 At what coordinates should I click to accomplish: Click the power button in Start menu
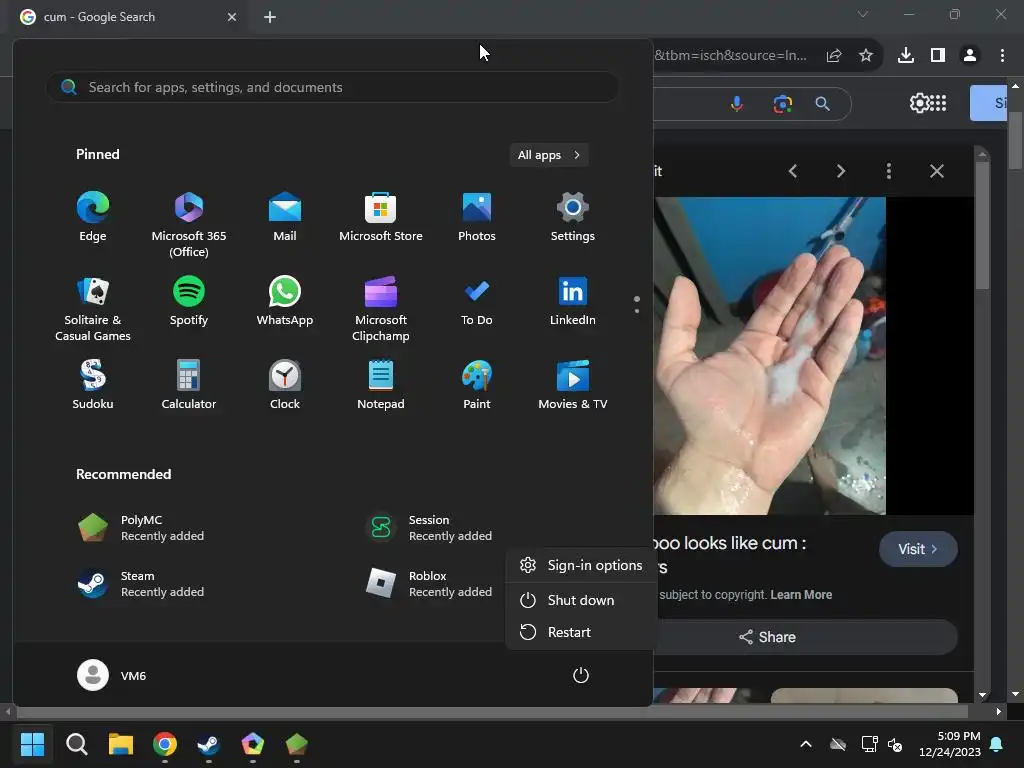click(581, 675)
